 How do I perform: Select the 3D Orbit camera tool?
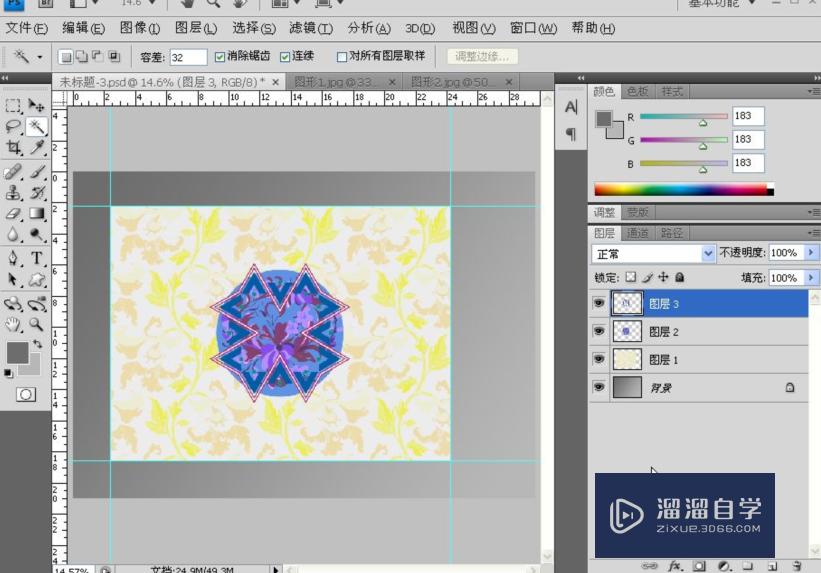click(36, 304)
